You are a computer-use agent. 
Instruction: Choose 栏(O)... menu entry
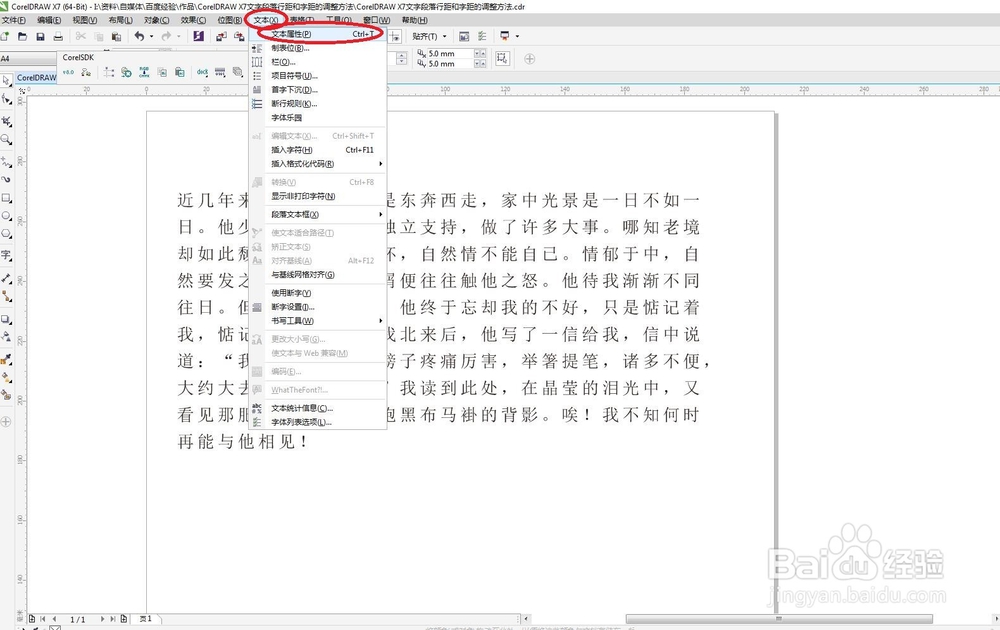319,62
